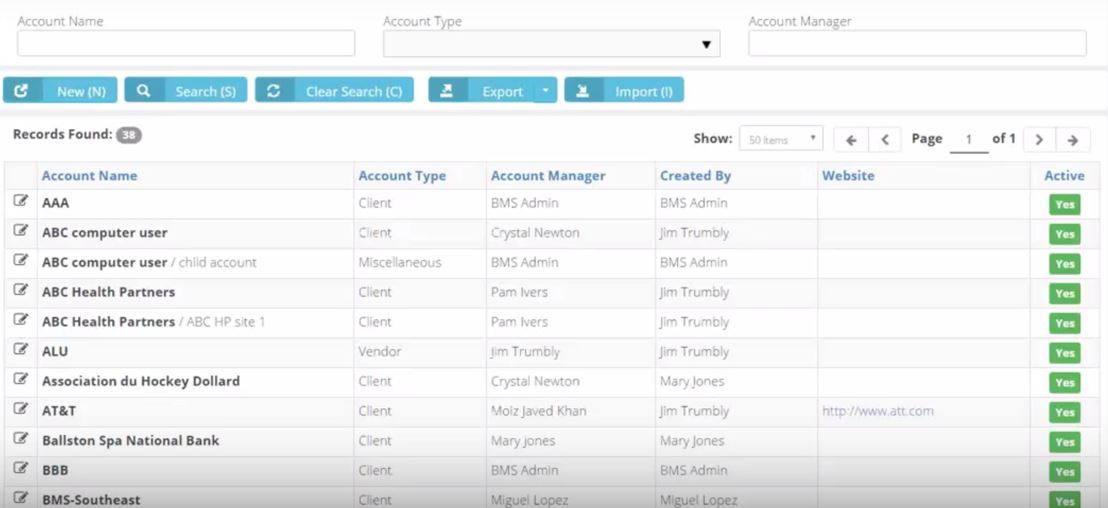Viewport: 1108px width, 508px height.
Task: Click the Export button
Action: coord(481,90)
